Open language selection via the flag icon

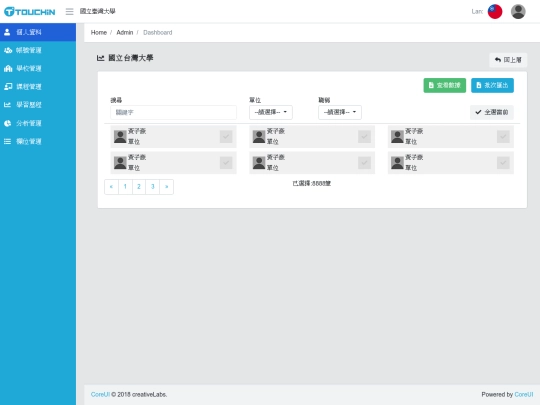tap(495, 12)
